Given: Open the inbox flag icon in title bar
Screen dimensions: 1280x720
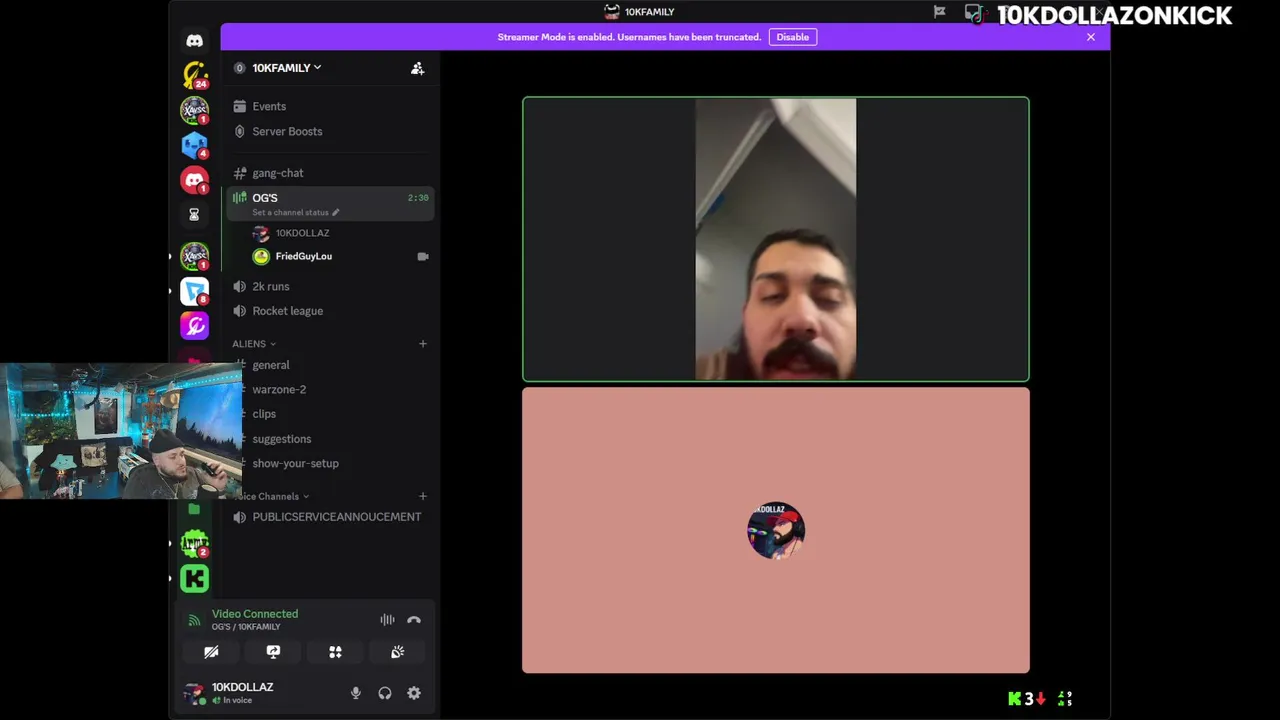Looking at the screenshot, I should click(939, 12).
